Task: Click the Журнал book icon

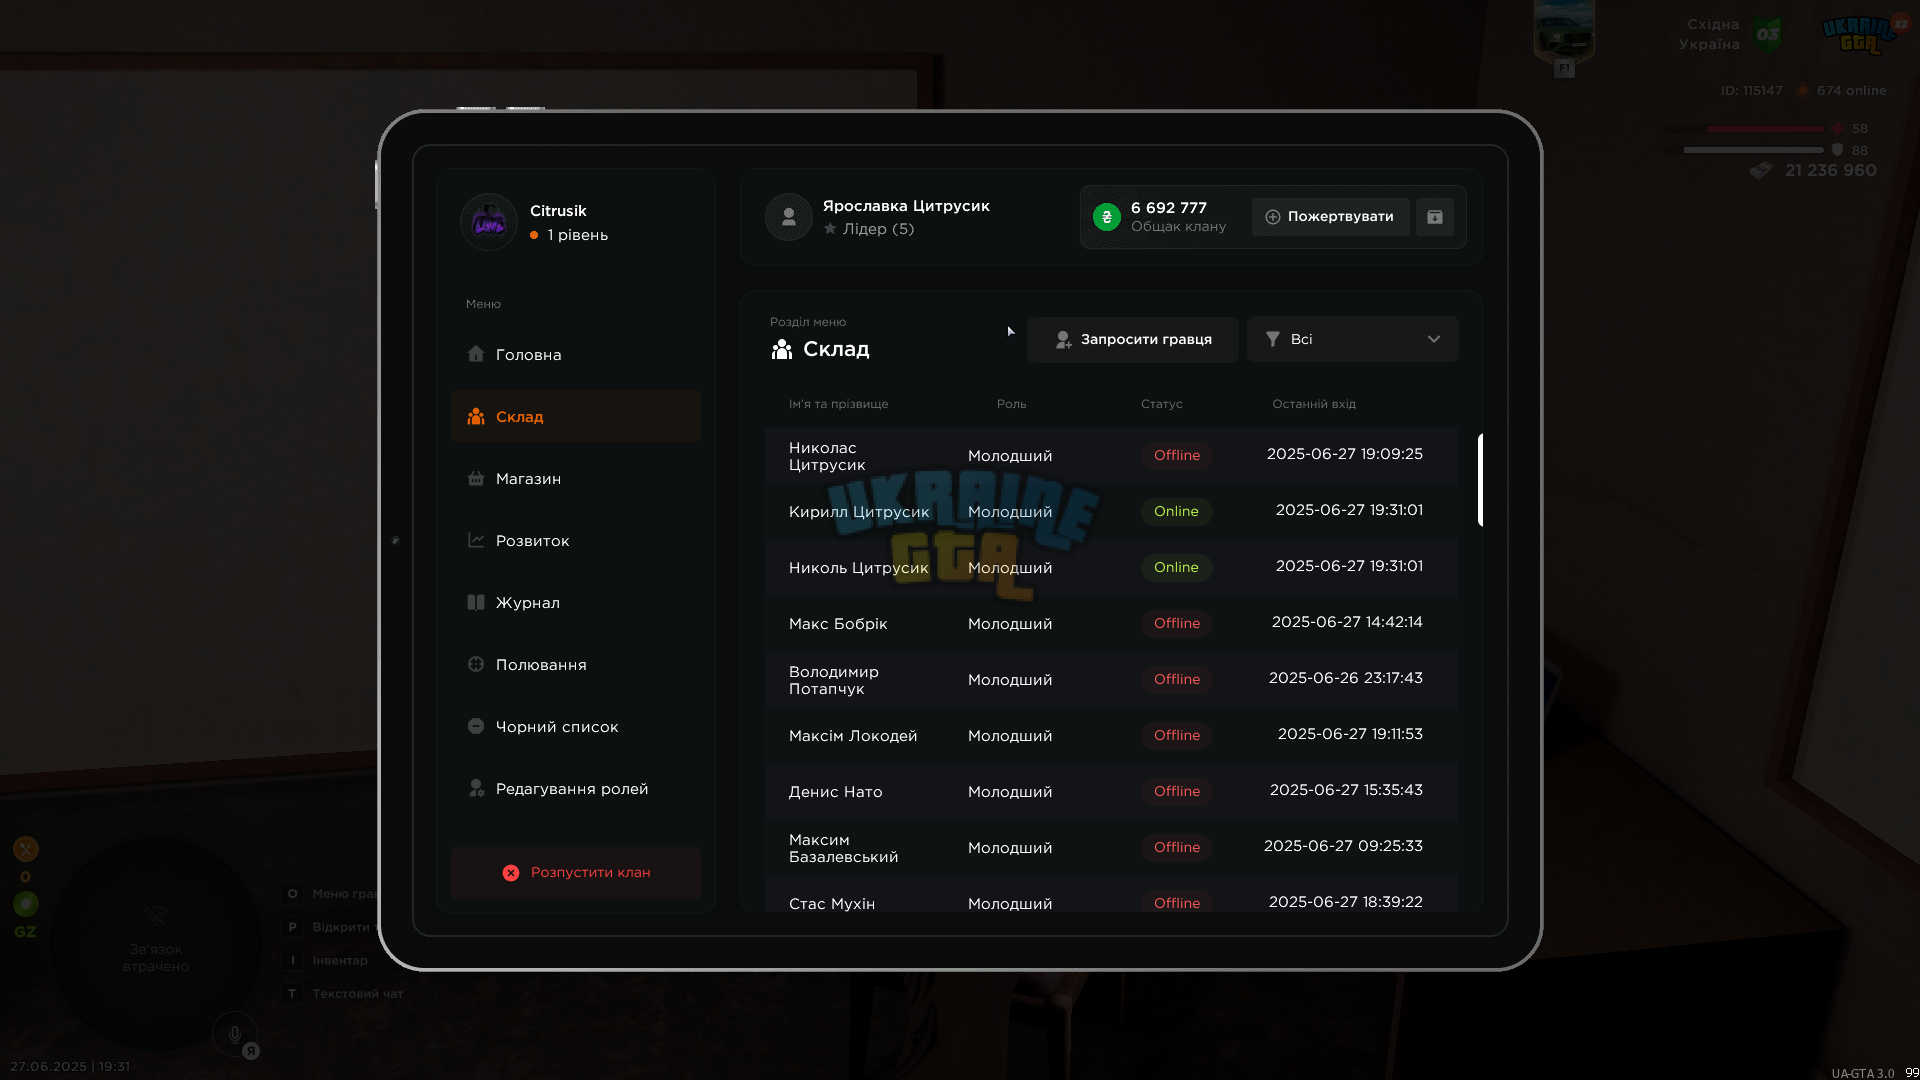Action: (476, 602)
